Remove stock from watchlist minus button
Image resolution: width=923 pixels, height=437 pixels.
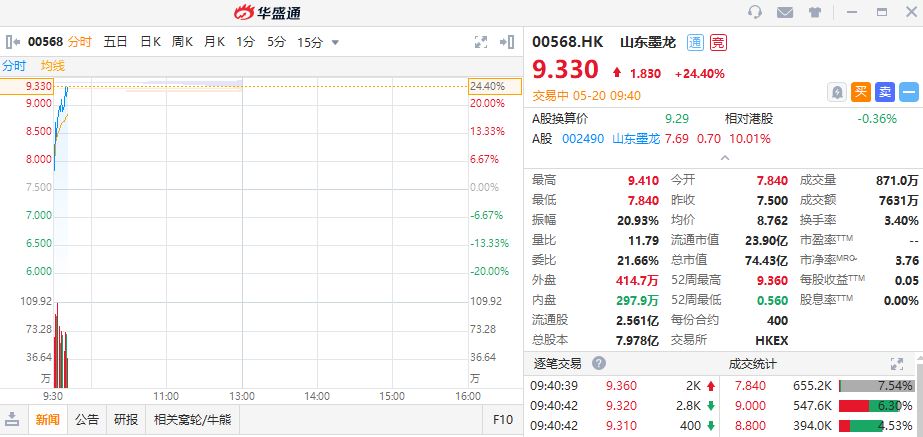[x=909, y=92]
